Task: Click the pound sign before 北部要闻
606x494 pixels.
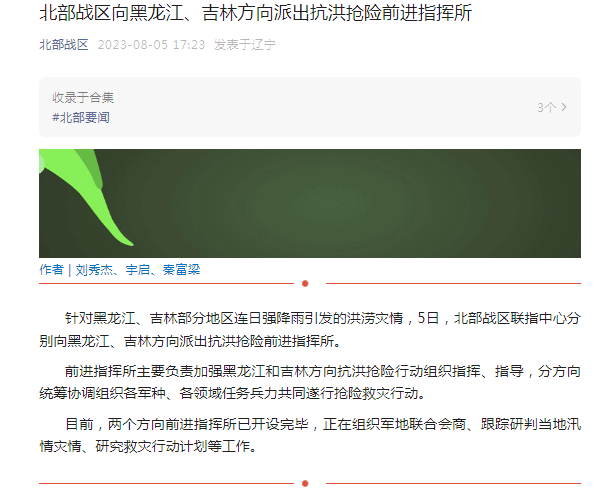Action: tap(56, 118)
